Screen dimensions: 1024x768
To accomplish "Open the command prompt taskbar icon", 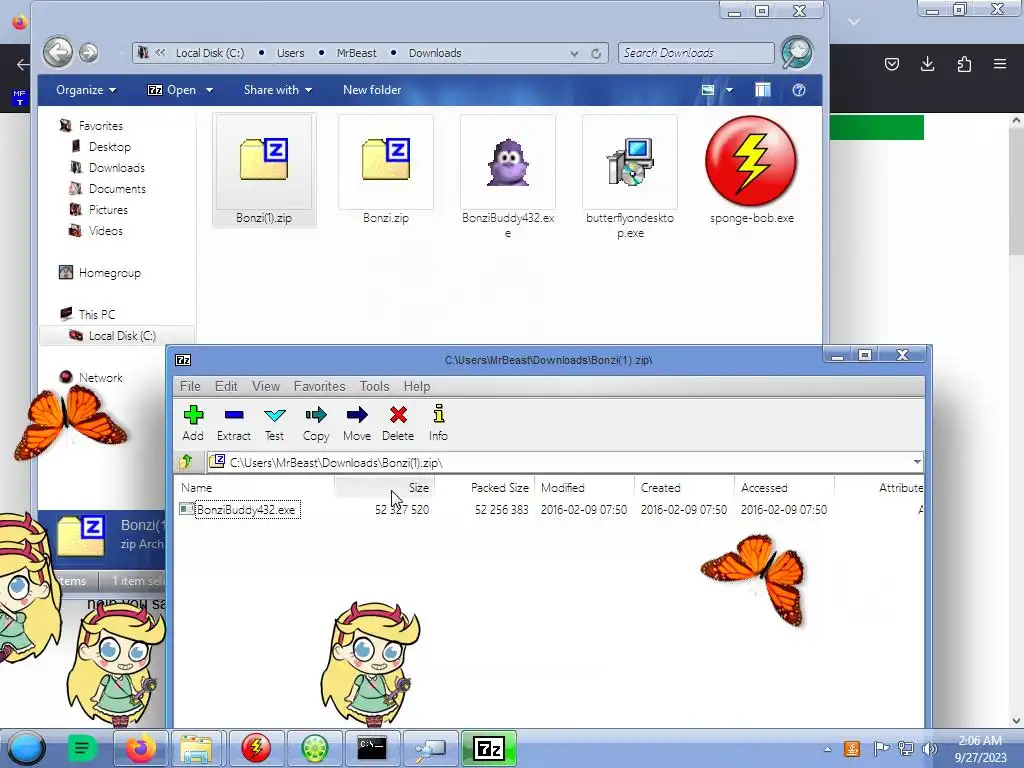I will pyautogui.click(x=372, y=748).
